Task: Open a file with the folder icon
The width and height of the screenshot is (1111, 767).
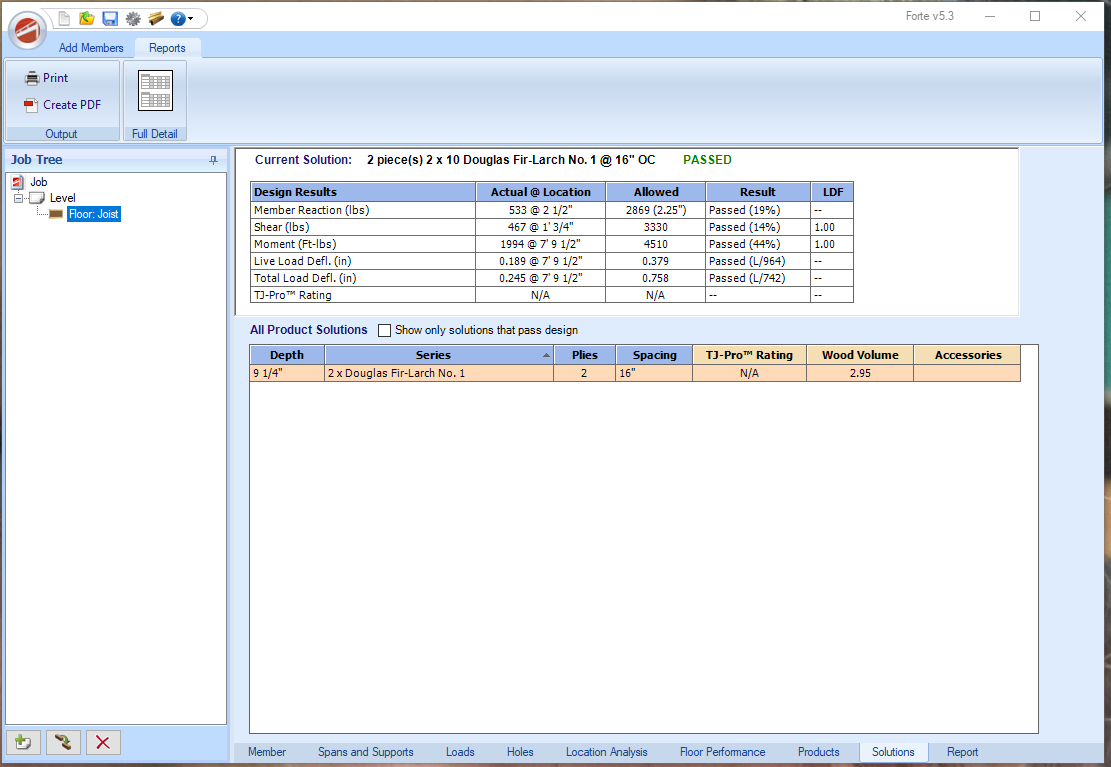Action: (x=86, y=18)
